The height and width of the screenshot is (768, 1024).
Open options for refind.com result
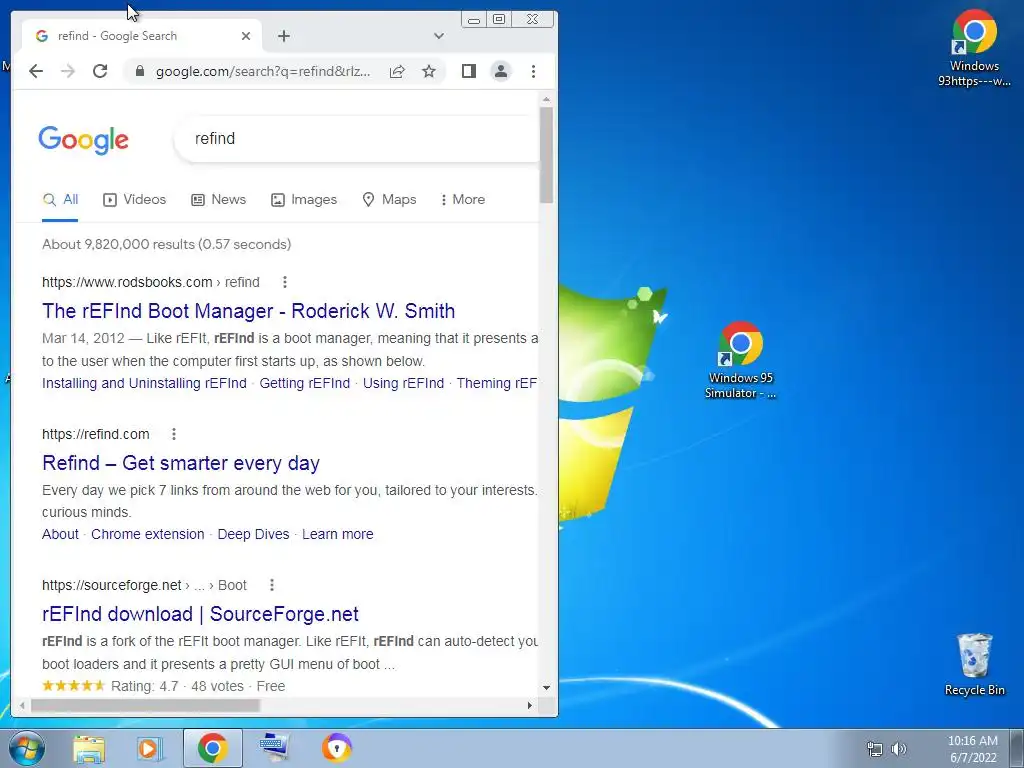click(x=174, y=434)
